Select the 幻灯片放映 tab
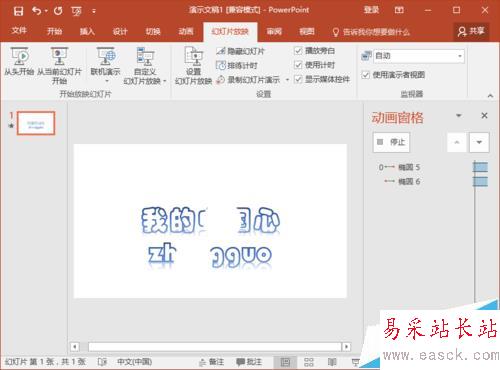500x370 pixels. pos(230,32)
